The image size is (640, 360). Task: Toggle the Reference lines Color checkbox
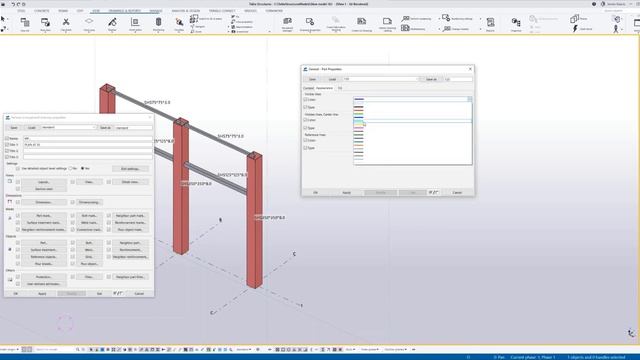305,140
